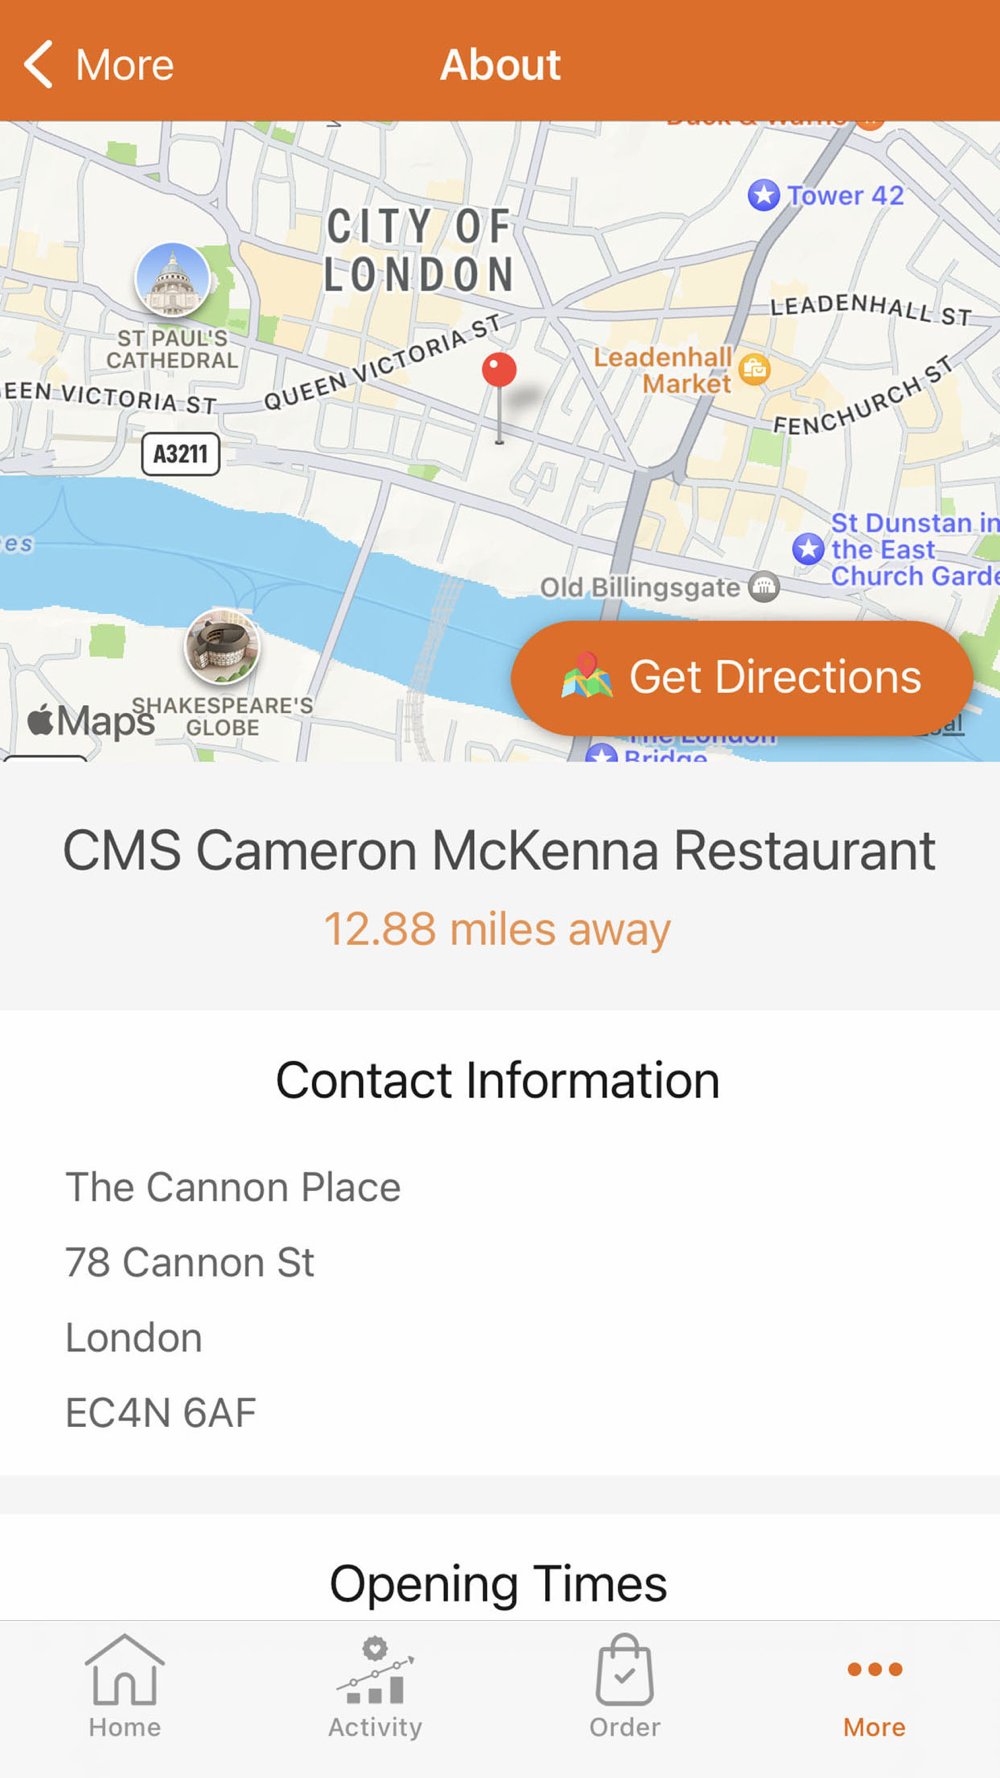Tap the Opening Times heading
The height and width of the screenshot is (1778, 1000).
coord(498,1583)
